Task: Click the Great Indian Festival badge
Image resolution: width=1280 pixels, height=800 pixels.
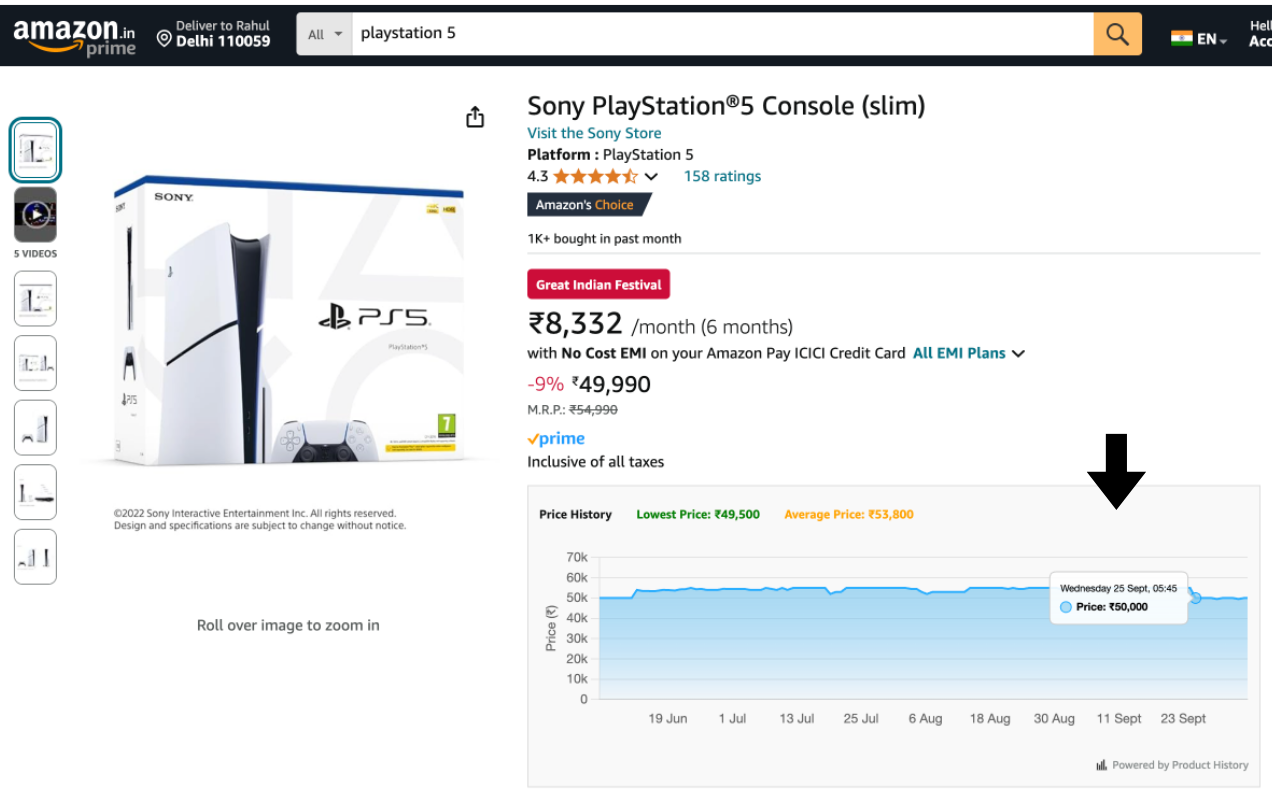Action: point(598,285)
